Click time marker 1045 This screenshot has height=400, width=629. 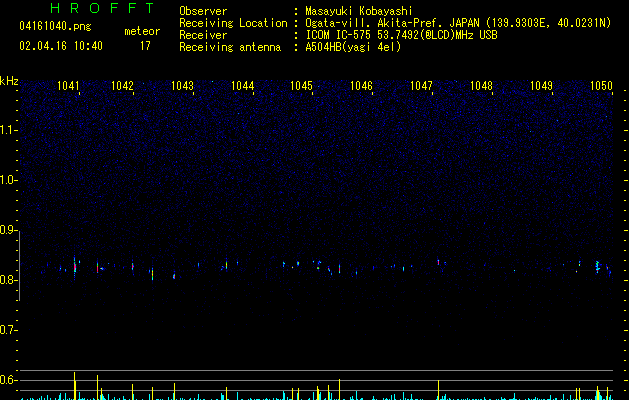click(x=301, y=86)
